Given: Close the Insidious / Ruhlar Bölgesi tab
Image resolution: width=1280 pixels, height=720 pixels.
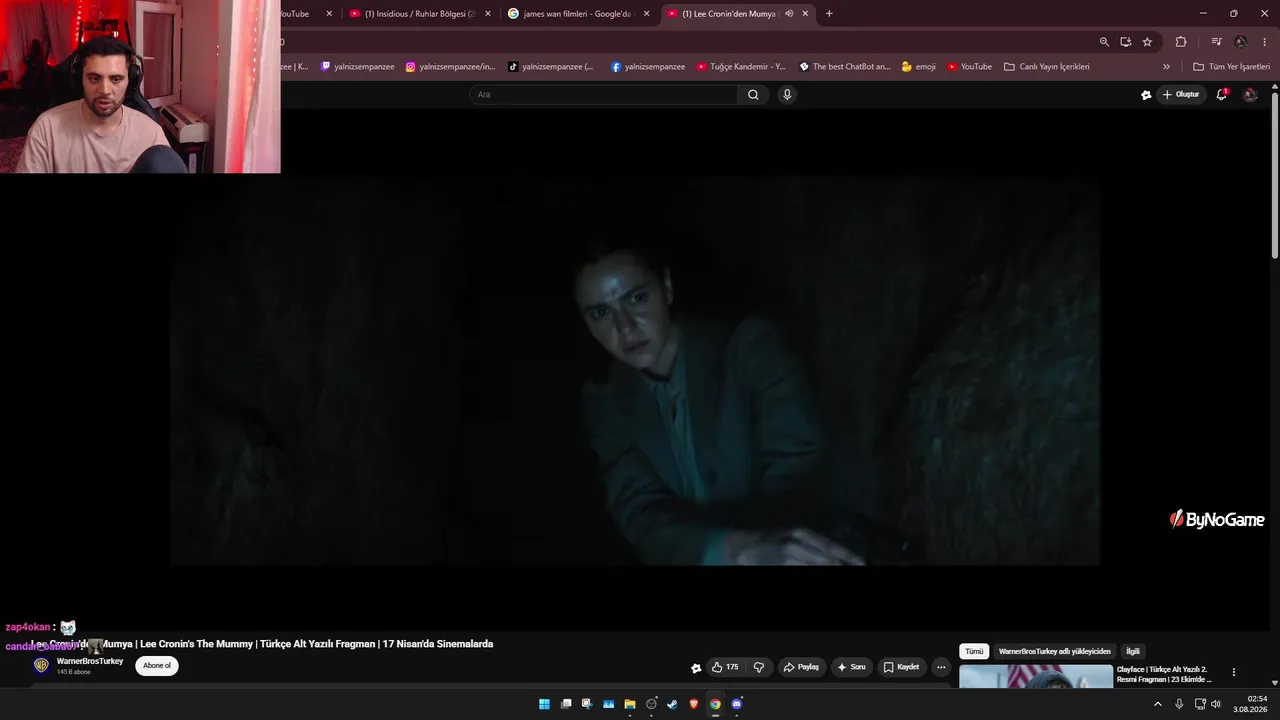Looking at the screenshot, I should [488, 14].
